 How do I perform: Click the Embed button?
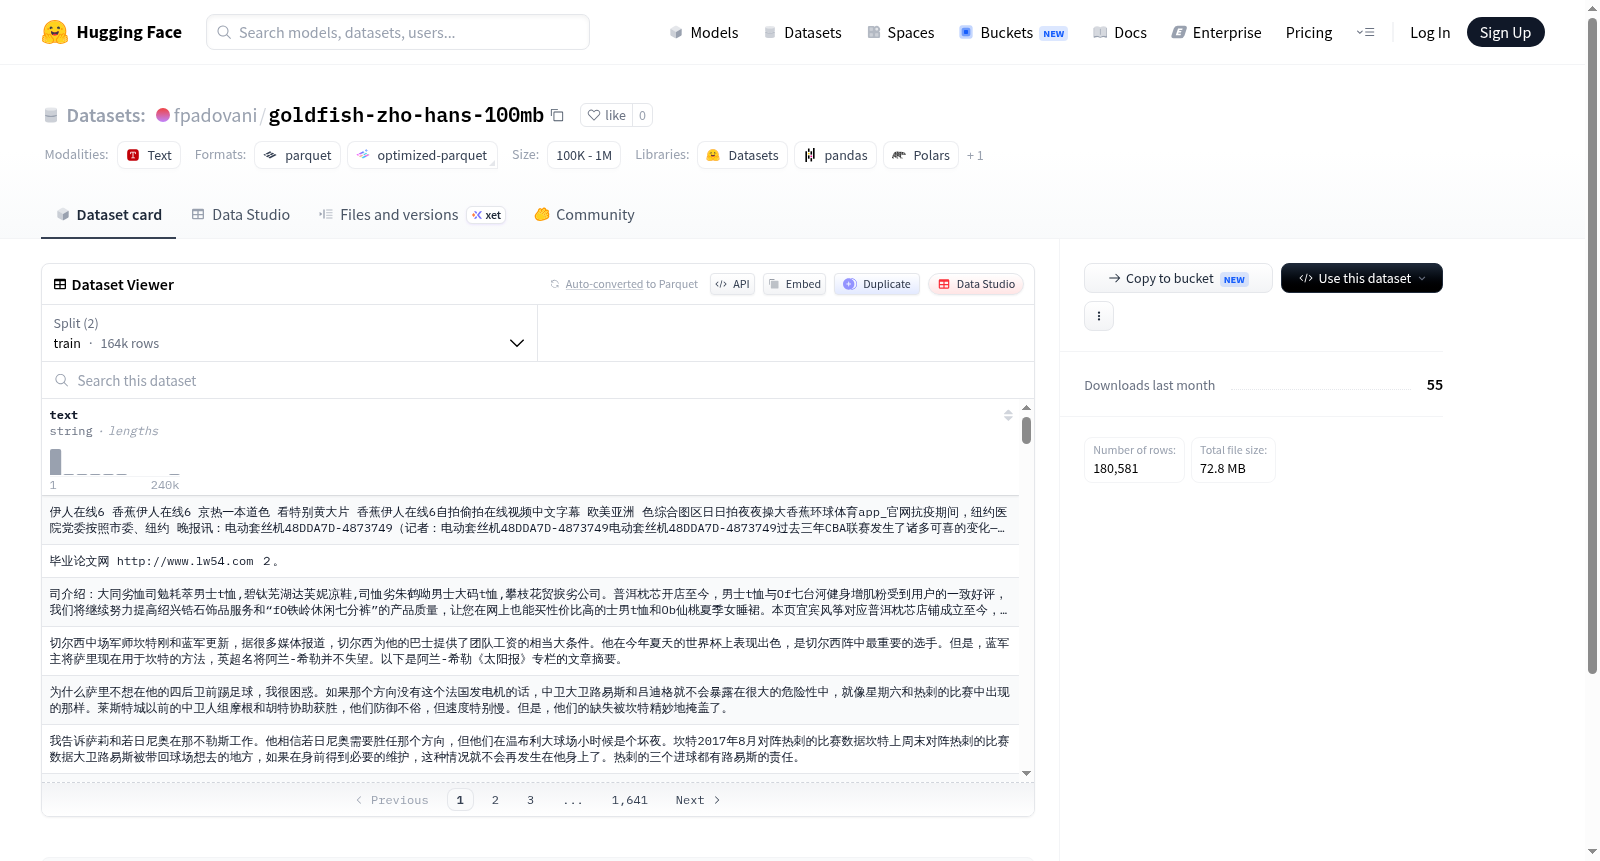point(795,284)
